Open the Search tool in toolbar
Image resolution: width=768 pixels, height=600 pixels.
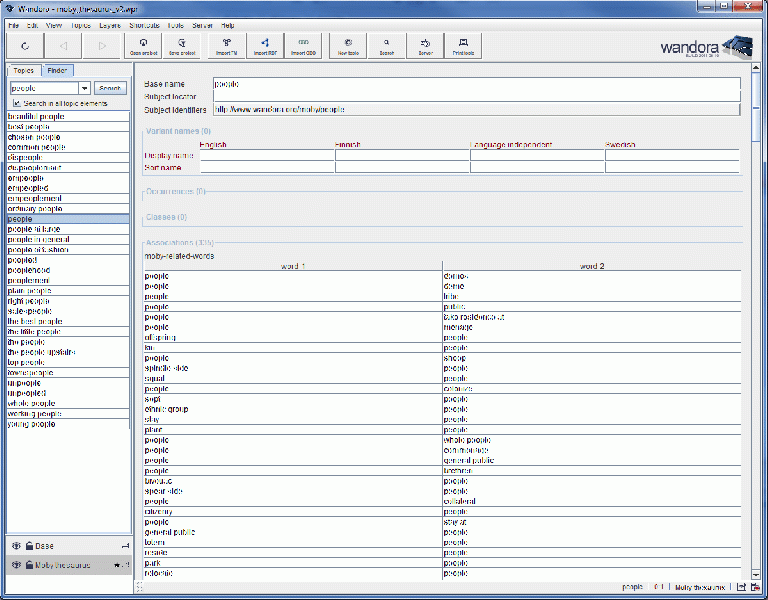pyautogui.click(x=386, y=45)
